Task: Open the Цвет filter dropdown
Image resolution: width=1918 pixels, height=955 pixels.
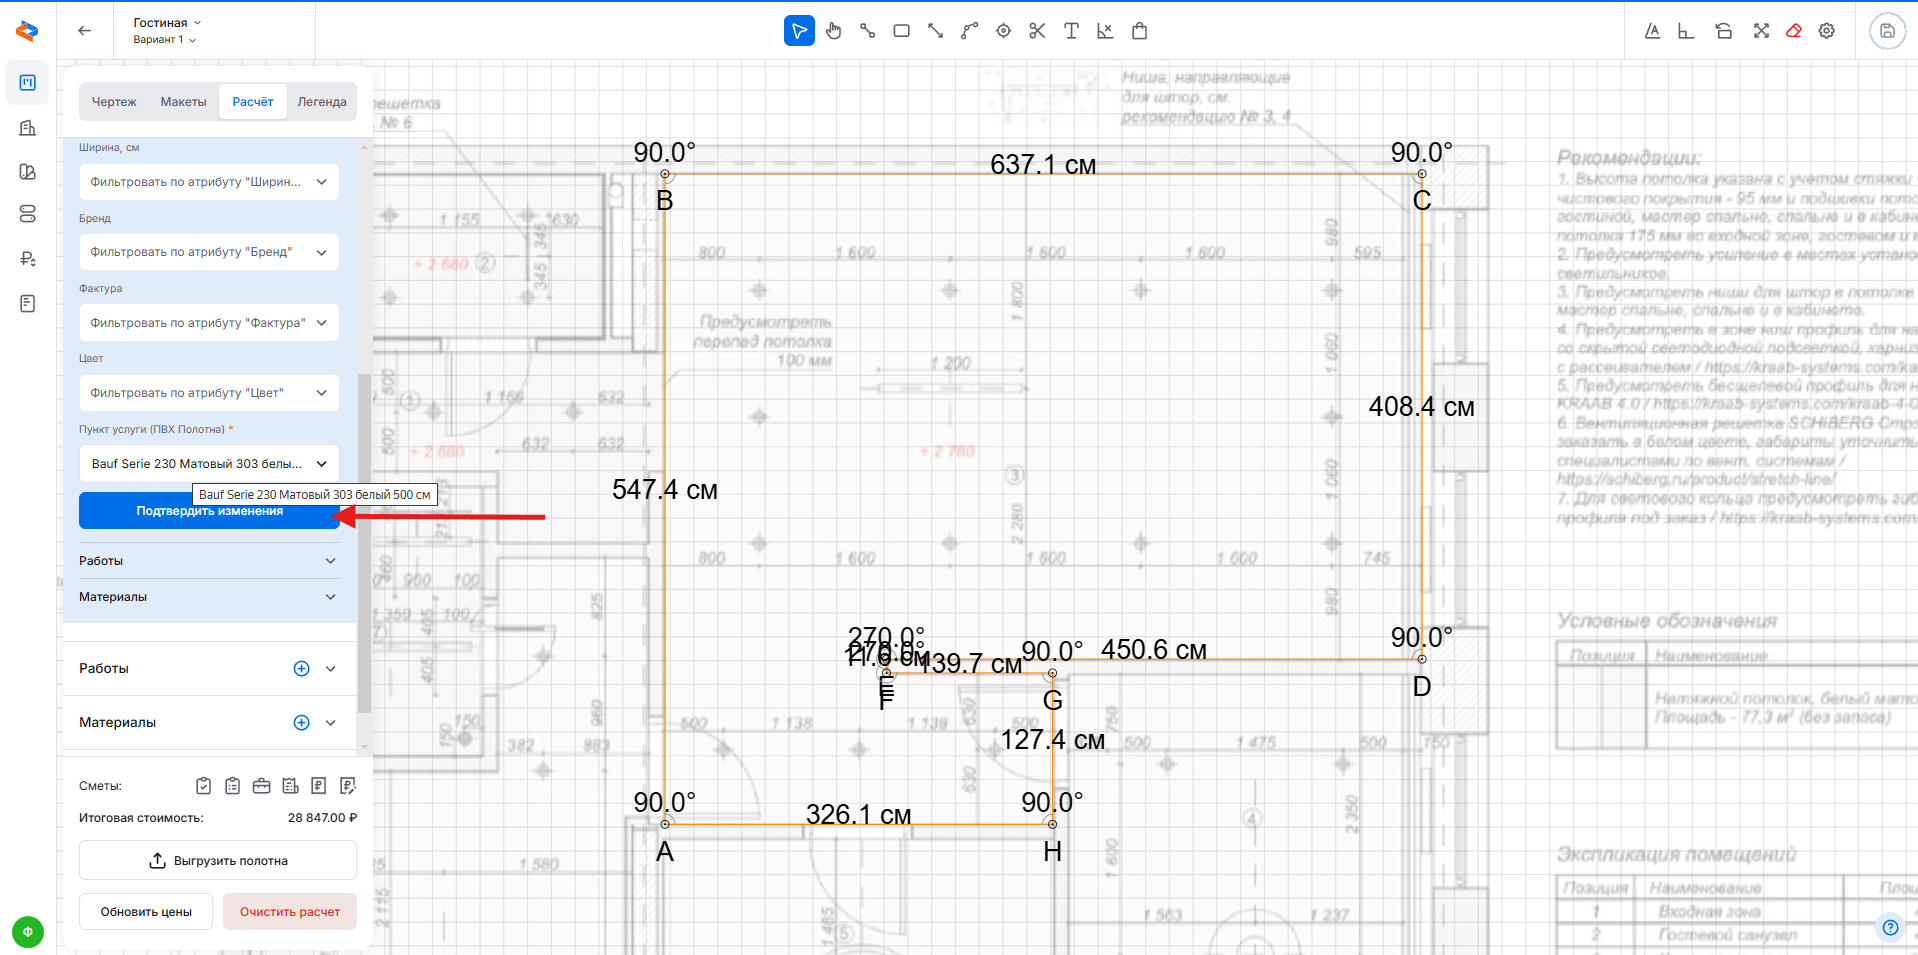Action: click(x=209, y=393)
